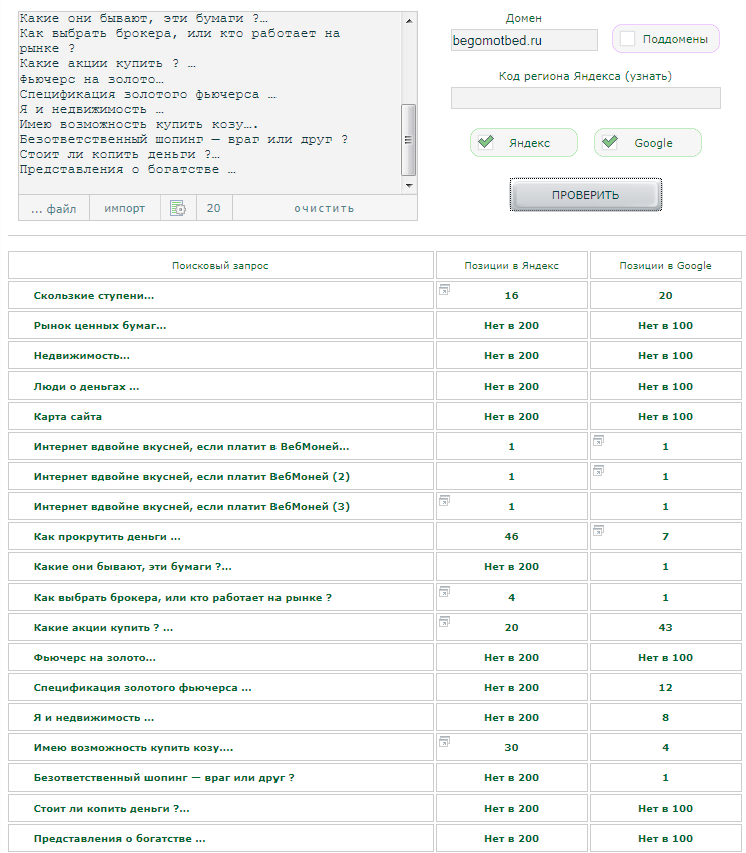The width and height of the screenshot is (746, 853).
Task: Click the scroll down arrow of the query list
Action: [x=408, y=186]
